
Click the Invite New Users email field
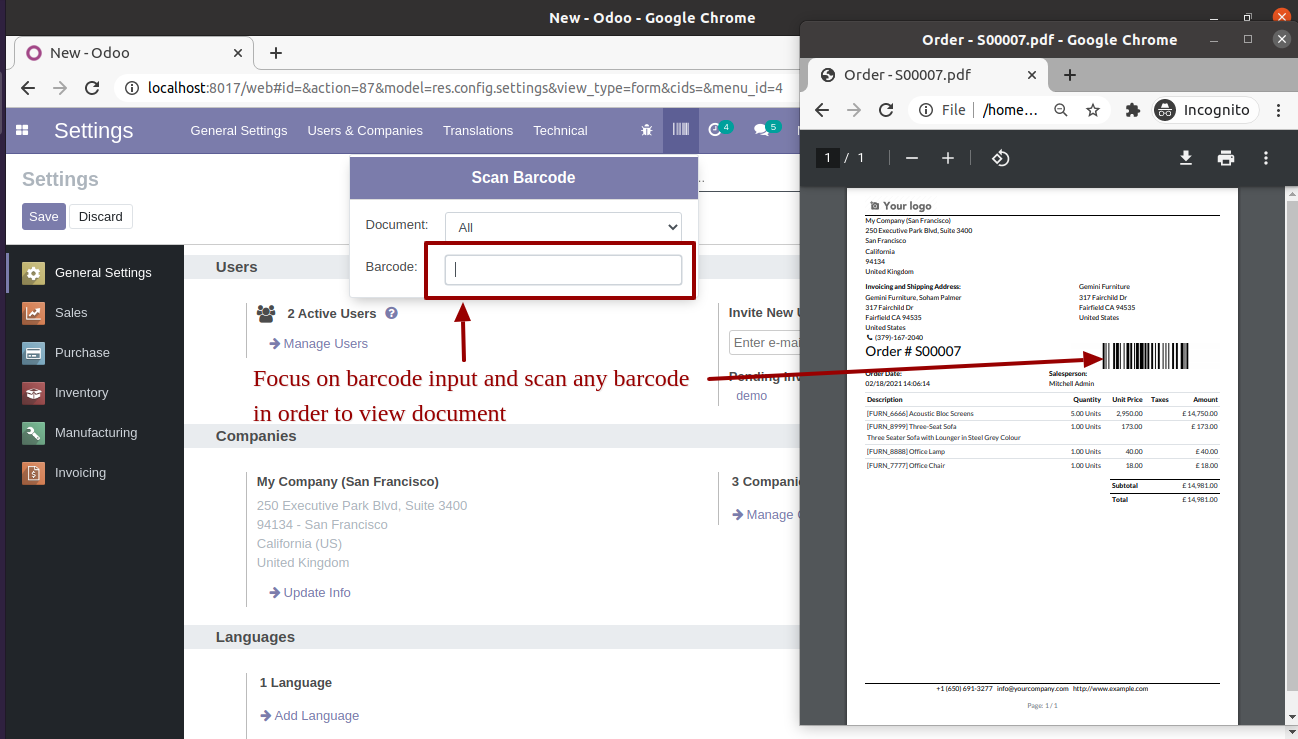click(x=765, y=343)
